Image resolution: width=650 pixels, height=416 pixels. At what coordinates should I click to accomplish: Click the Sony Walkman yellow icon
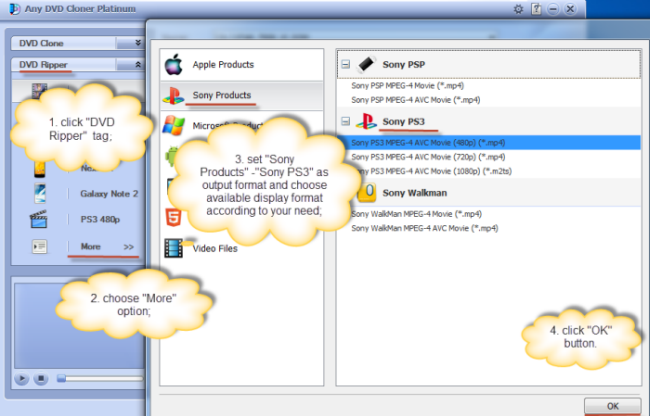pos(367,193)
